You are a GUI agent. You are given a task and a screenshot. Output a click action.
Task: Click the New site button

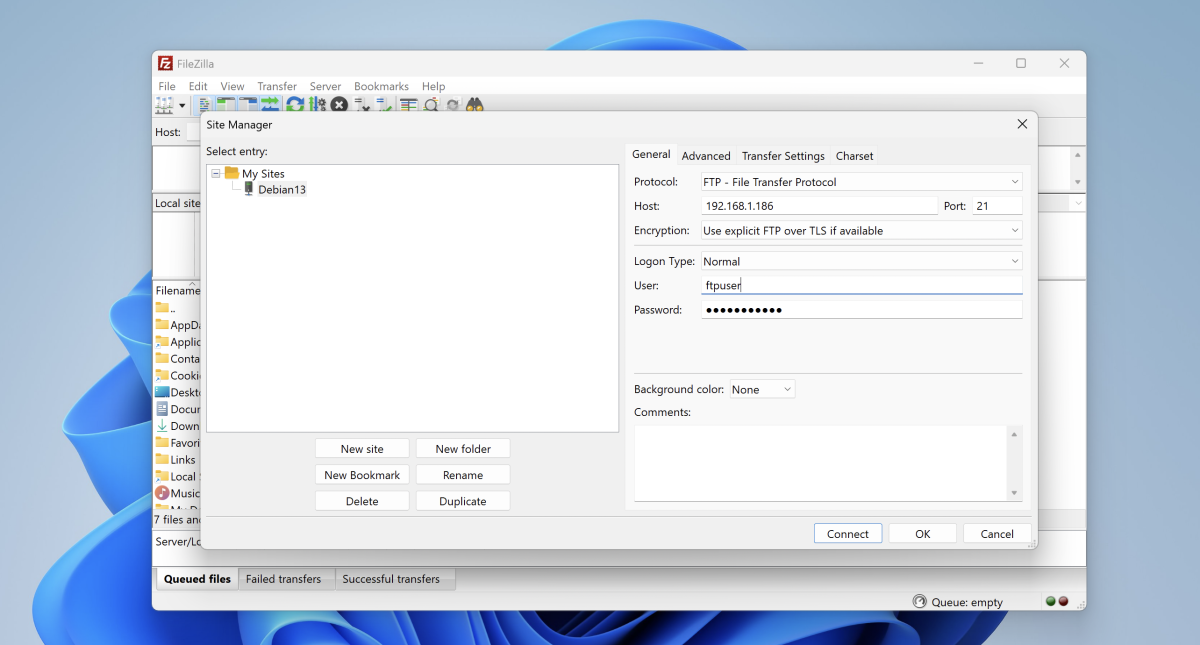coord(362,449)
